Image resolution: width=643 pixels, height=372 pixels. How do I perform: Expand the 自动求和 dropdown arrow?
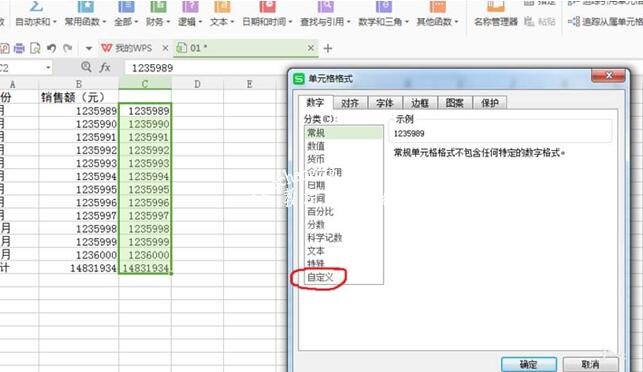55,22
